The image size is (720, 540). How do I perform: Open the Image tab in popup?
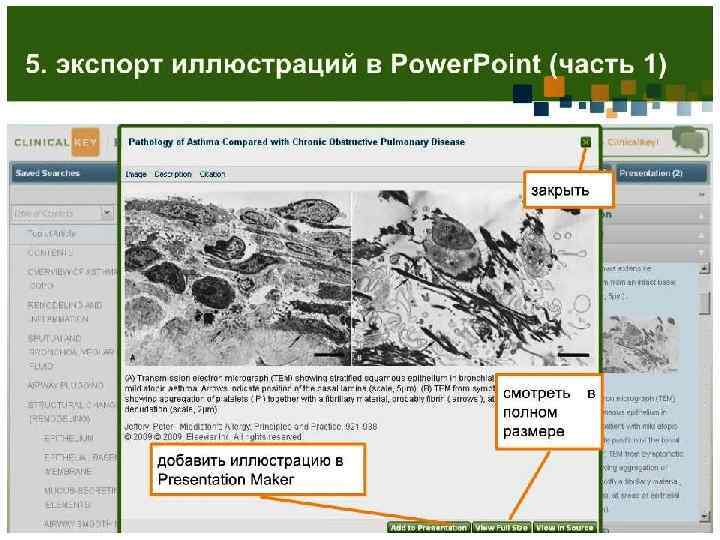(136, 174)
